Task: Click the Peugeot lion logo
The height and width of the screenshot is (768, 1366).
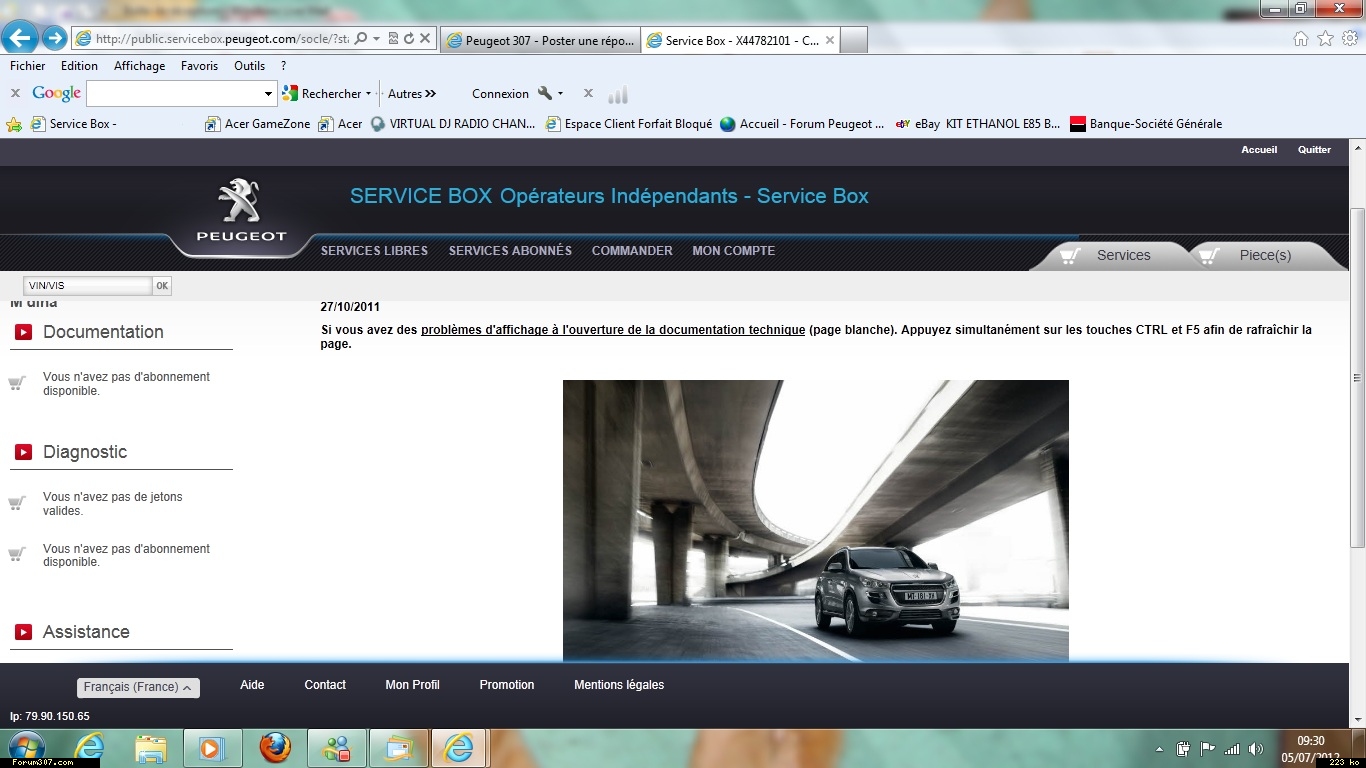Action: coord(240,201)
